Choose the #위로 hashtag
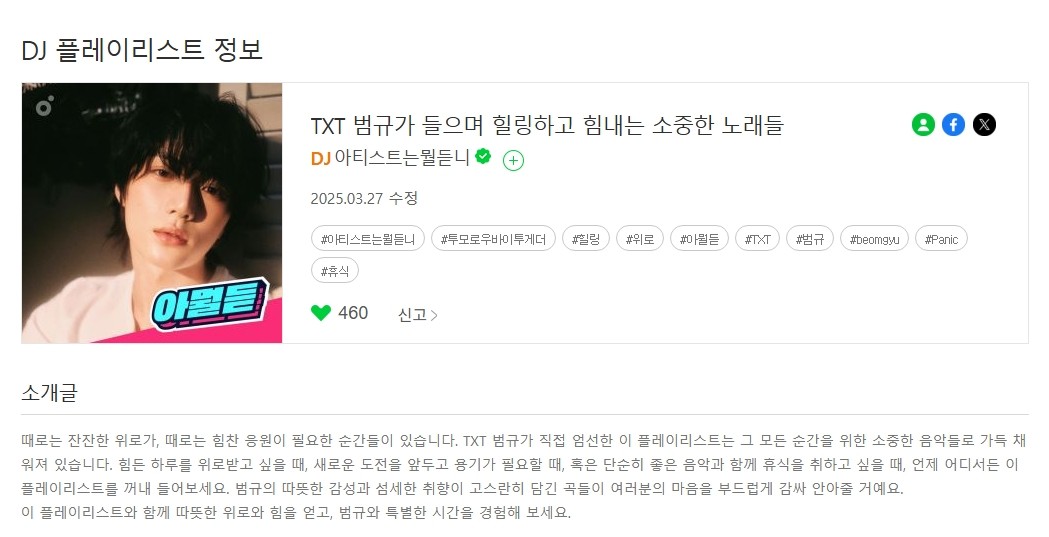The height and width of the screenshot is (537, 1049). [x=640, y=239]
